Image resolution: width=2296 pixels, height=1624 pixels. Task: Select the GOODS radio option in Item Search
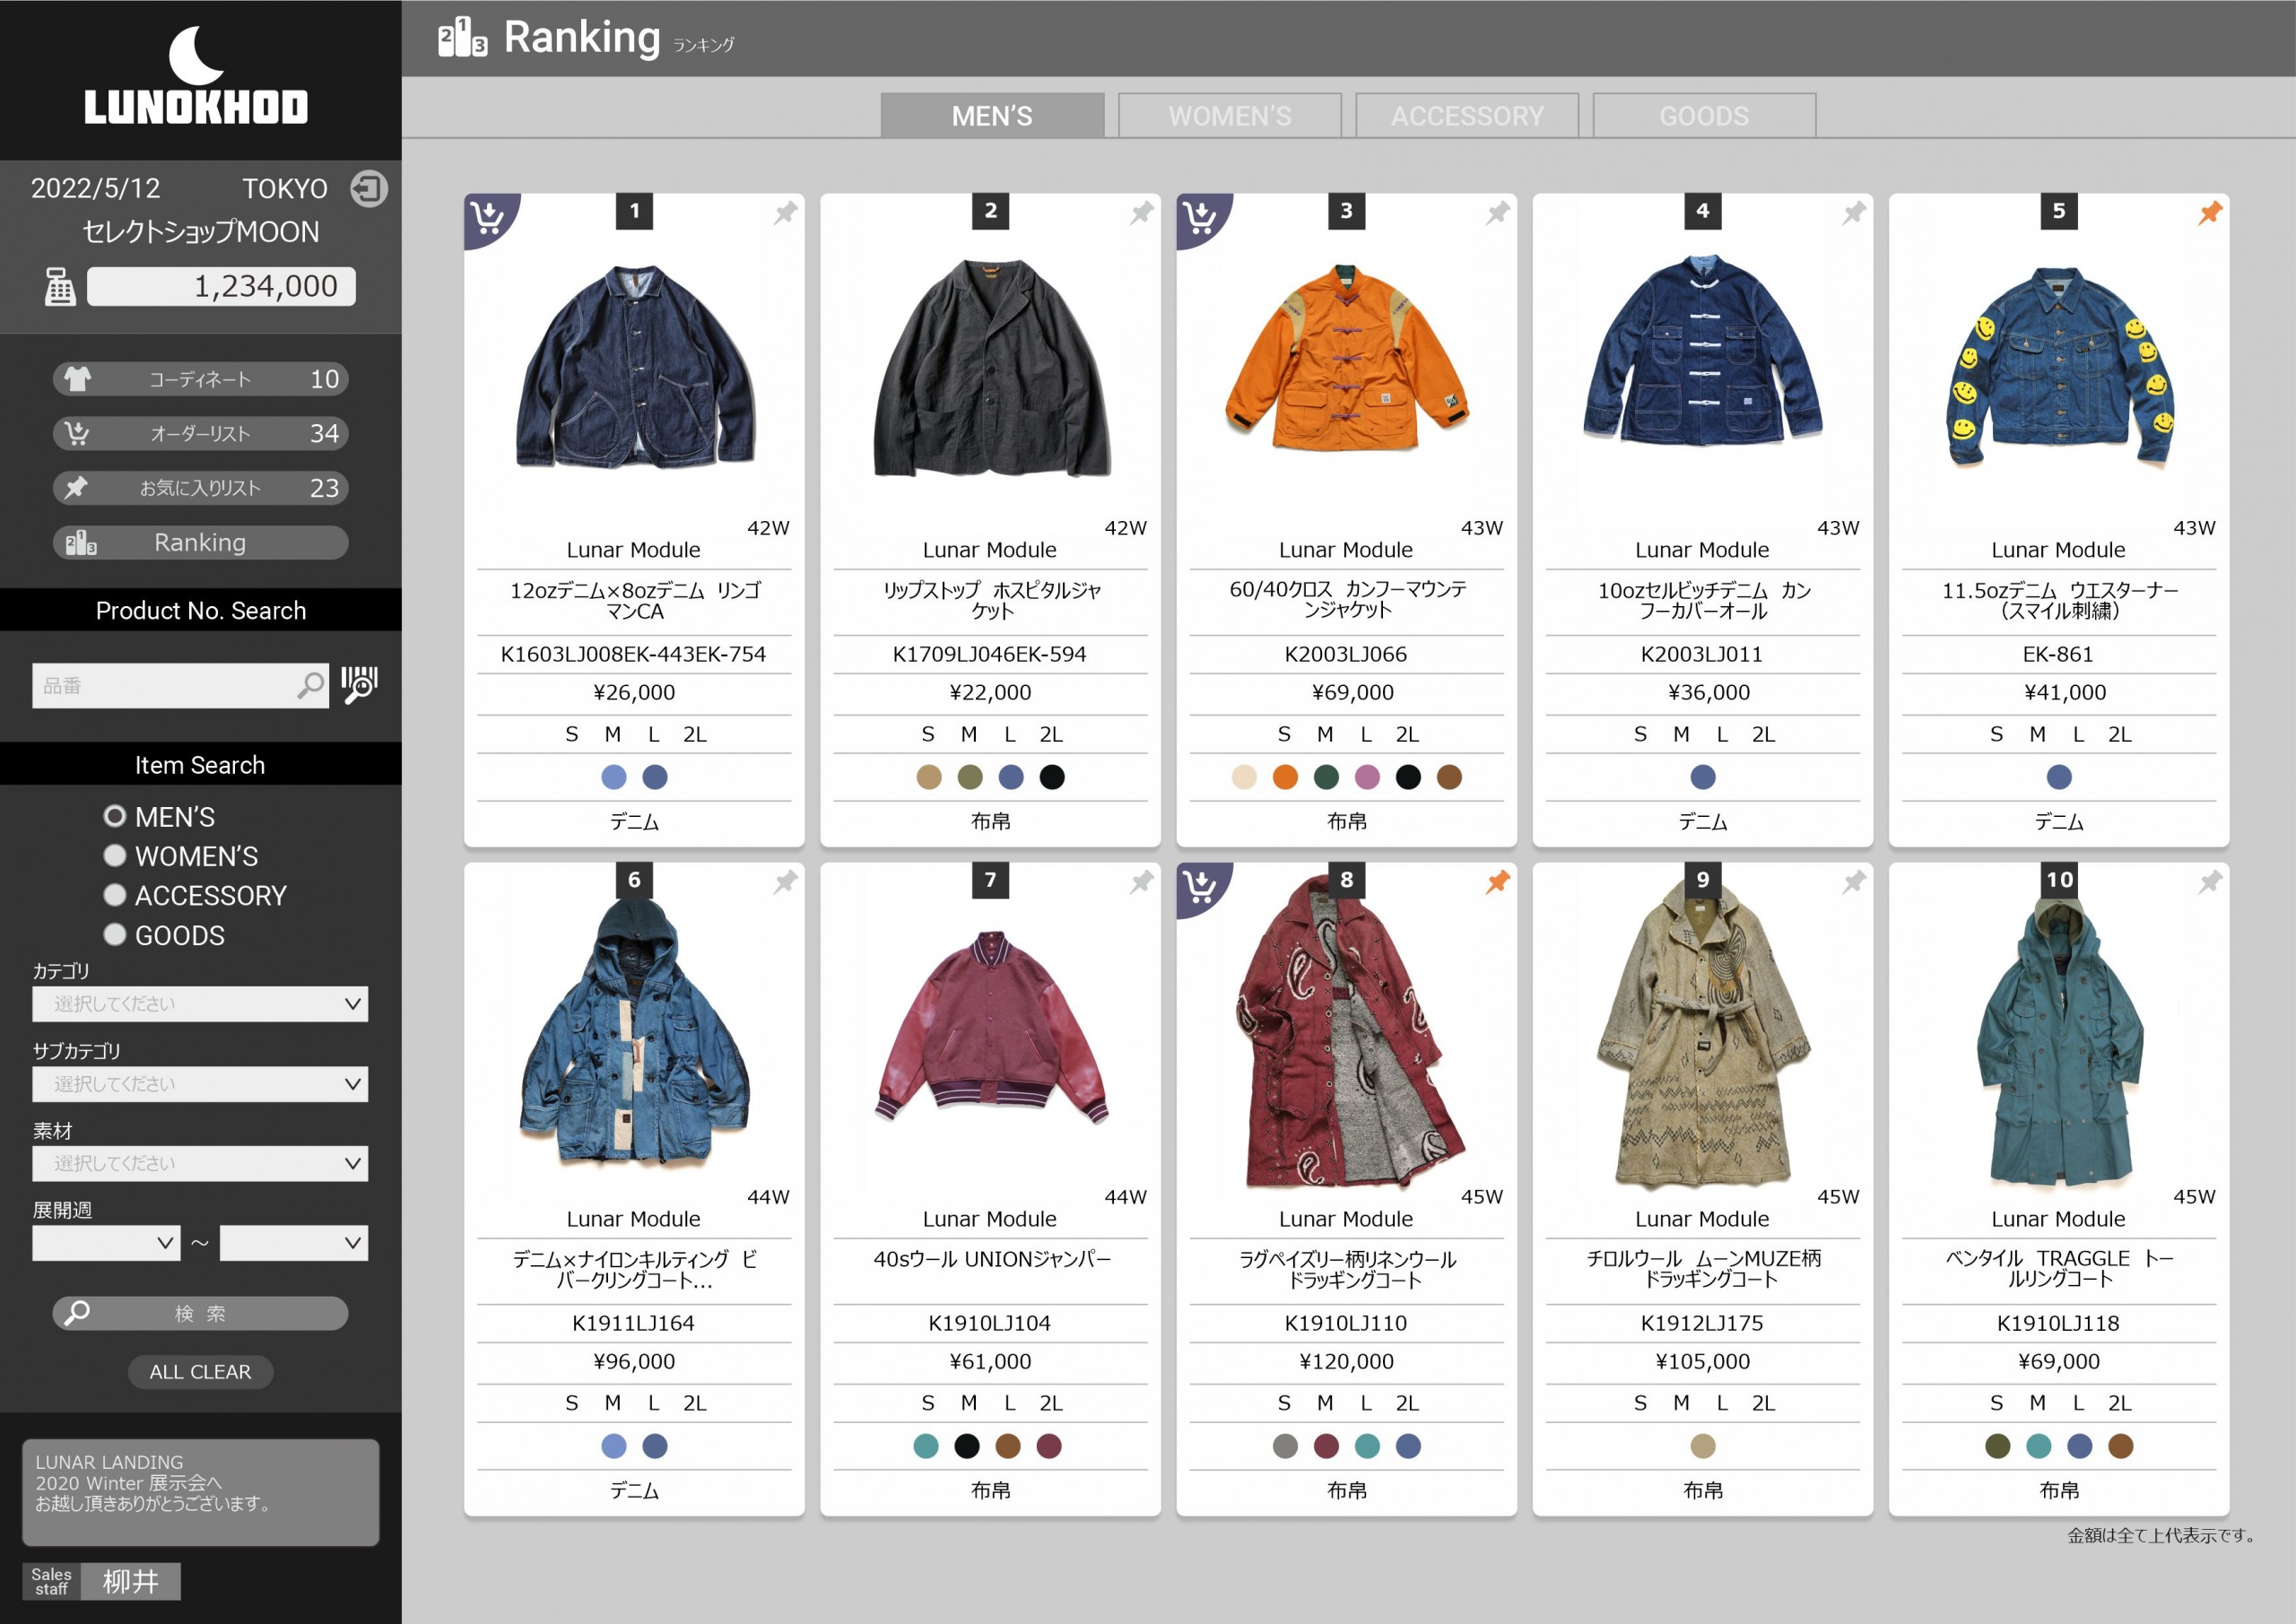click(115, 935)
